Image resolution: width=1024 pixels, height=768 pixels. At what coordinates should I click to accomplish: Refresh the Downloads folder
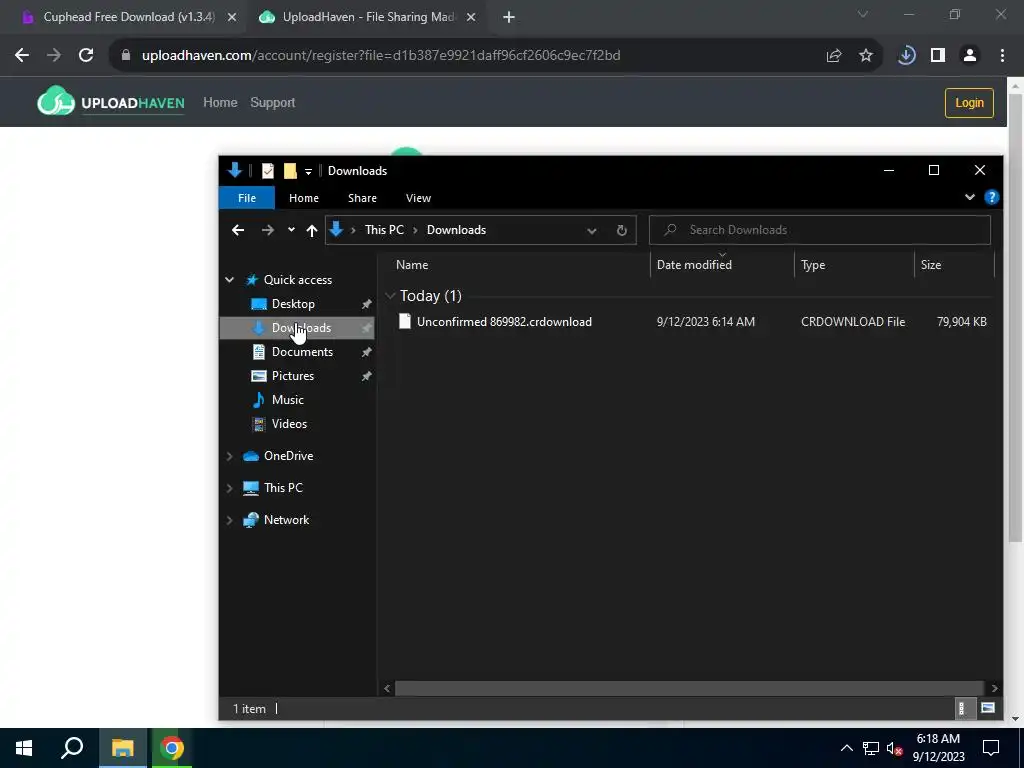tap(622, 231)
